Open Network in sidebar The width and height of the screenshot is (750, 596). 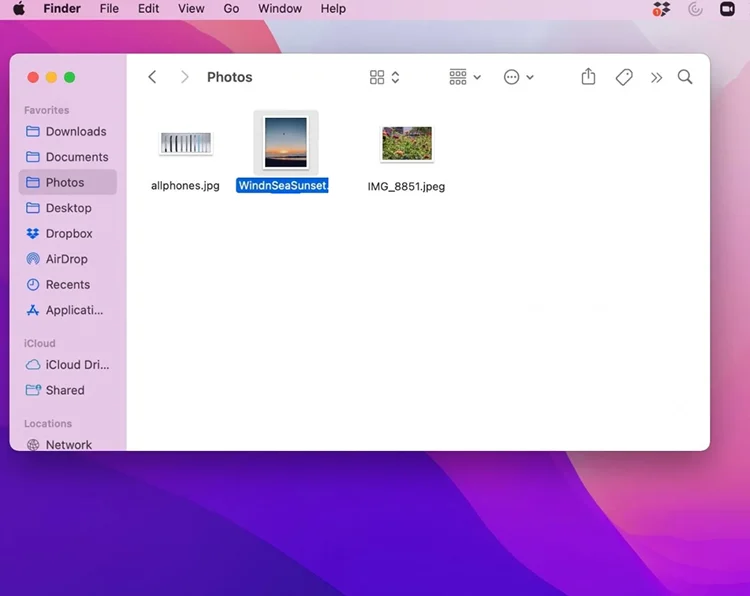click(67, 444)
